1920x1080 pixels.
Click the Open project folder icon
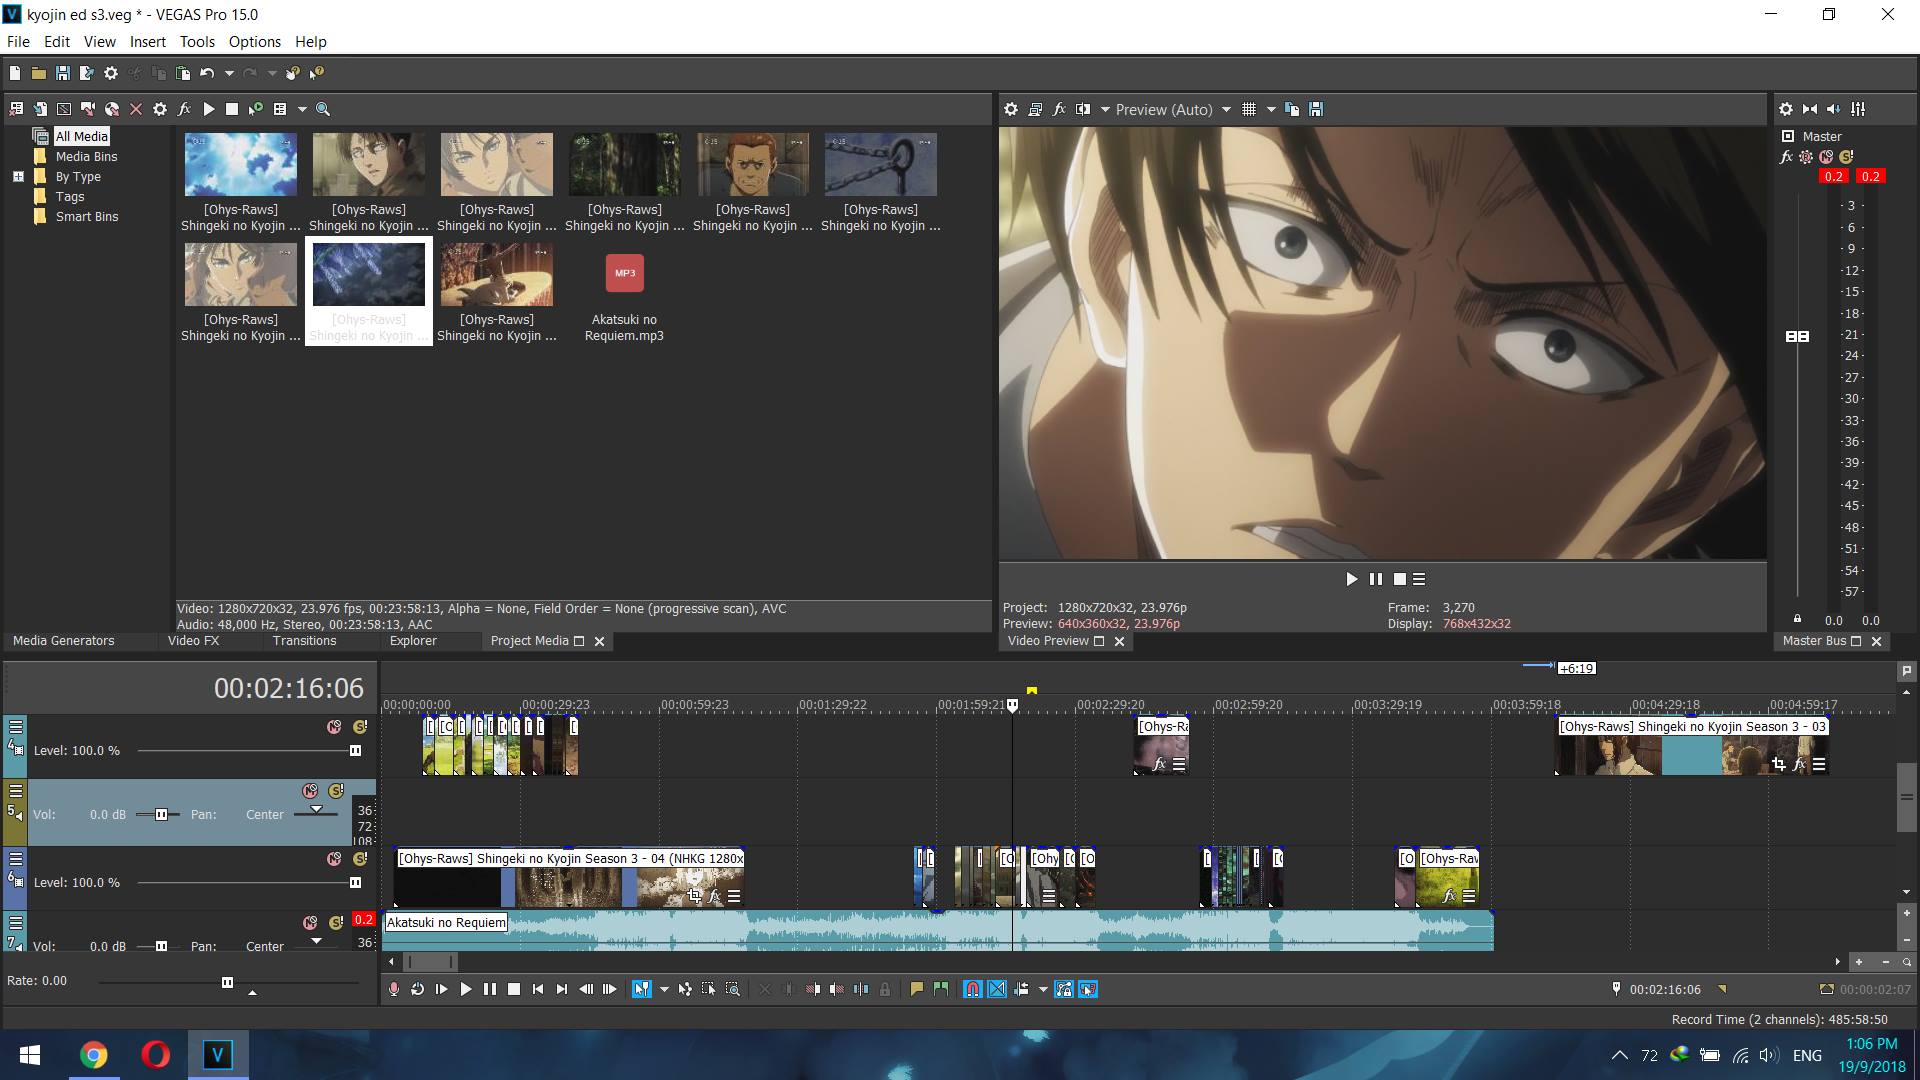(x=38, y=73)
